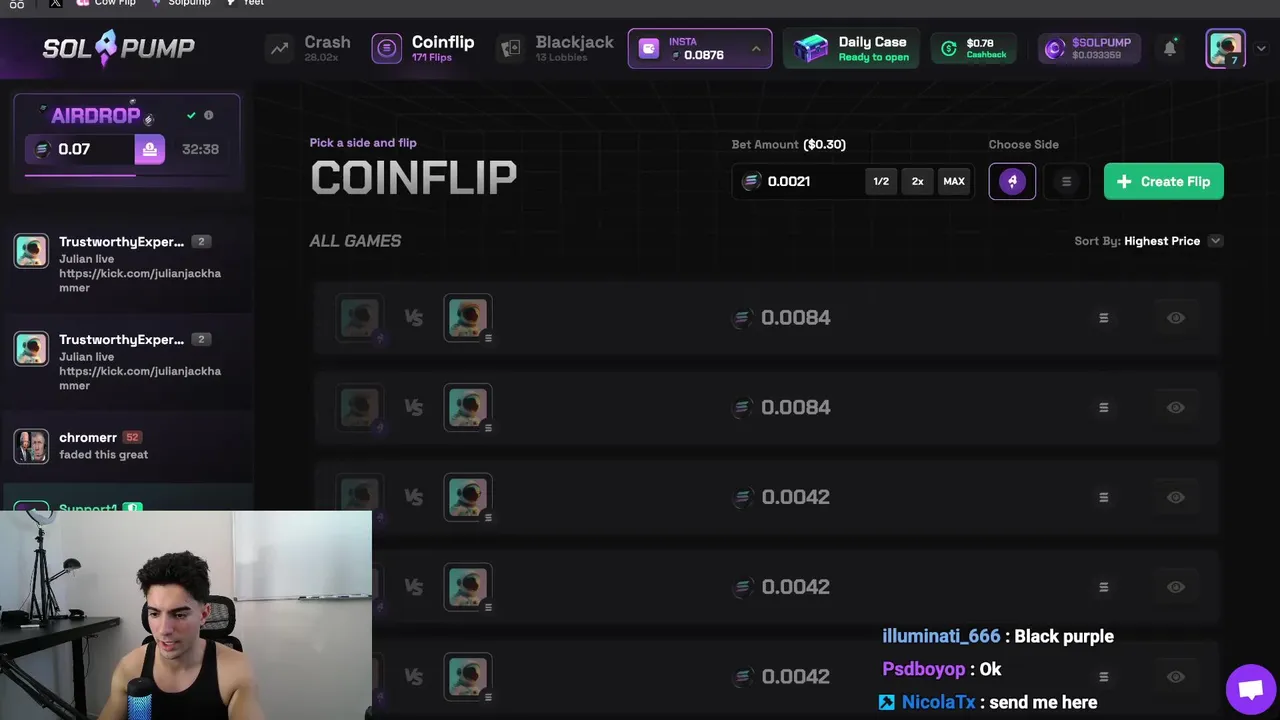Click the Bet Amount input field
The height and width of the screenshot is (720, 1280).
click(810, 181)
